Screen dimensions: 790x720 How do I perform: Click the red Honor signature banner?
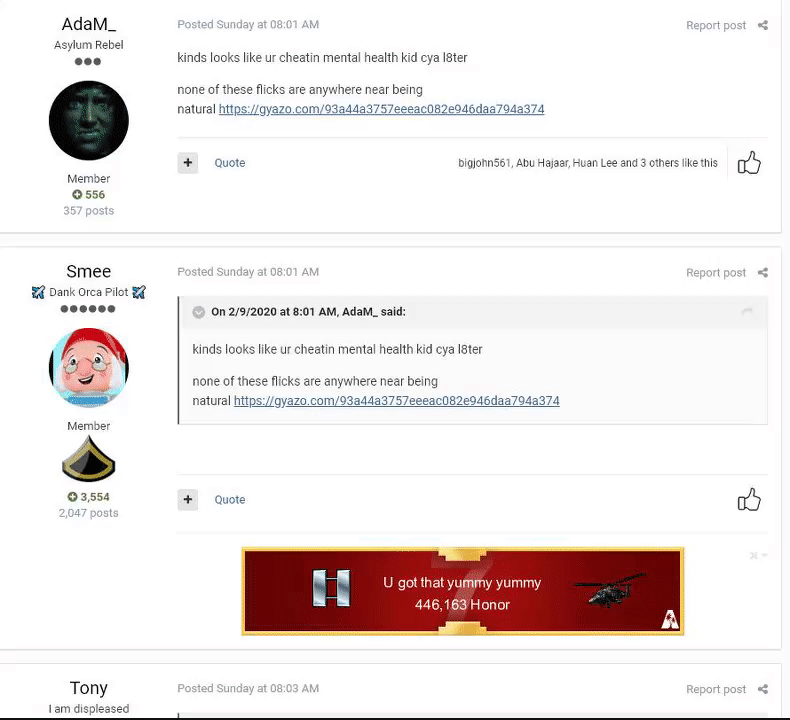(463, 591)
